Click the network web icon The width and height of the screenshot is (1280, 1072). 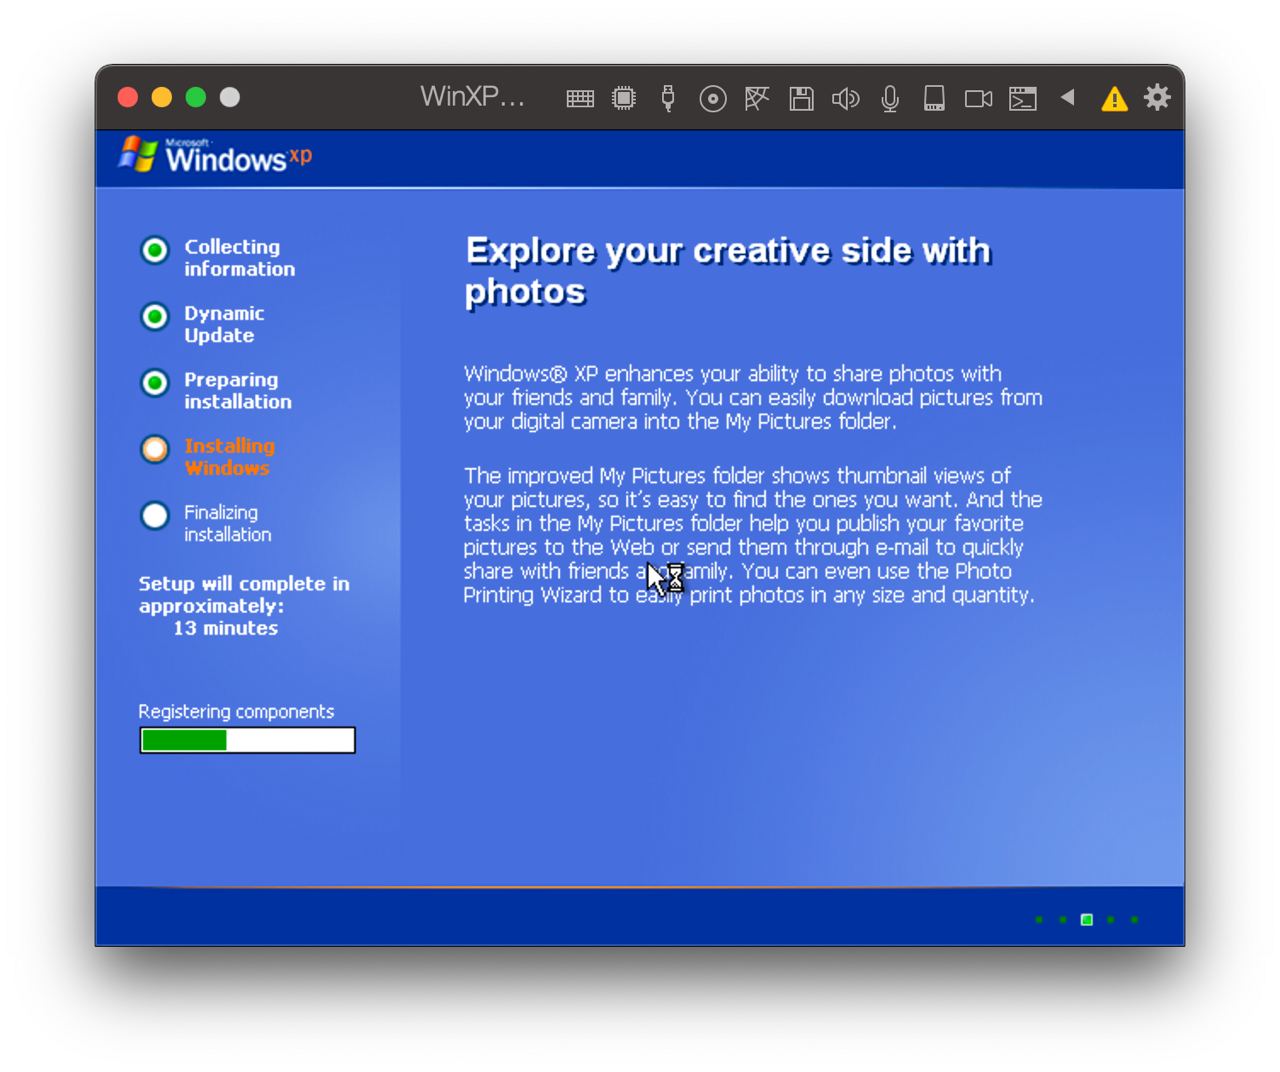pos(757,98)
